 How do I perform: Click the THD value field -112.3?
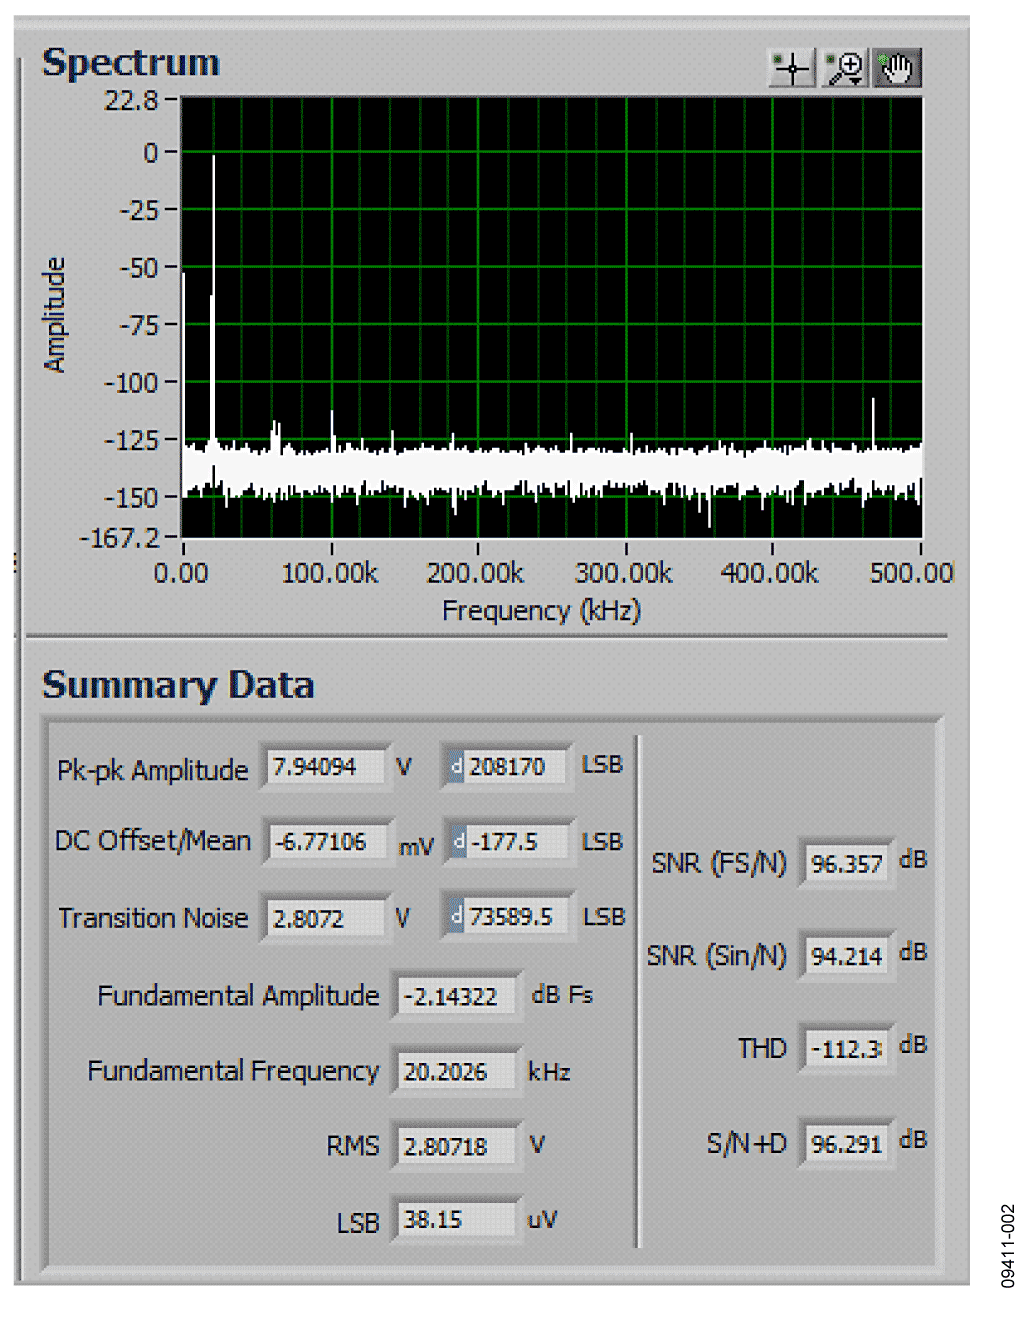pos(847,1050)
